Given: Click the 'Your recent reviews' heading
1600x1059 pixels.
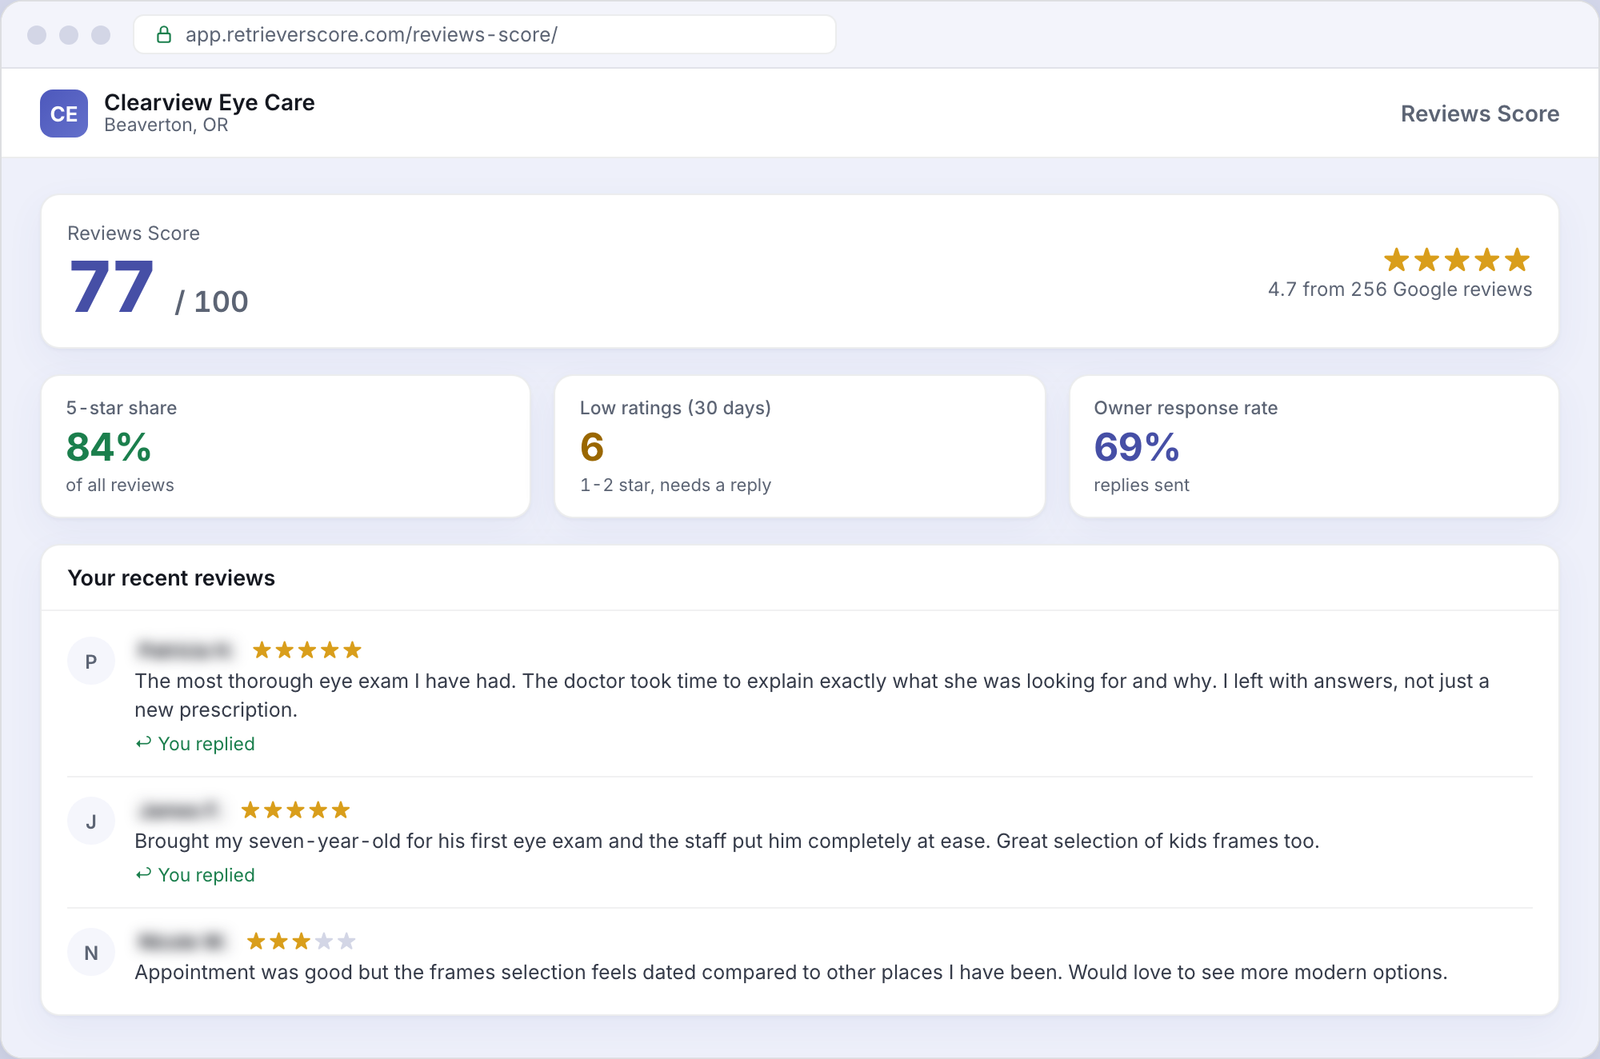Looking at the screenshot, I should 171,578.
